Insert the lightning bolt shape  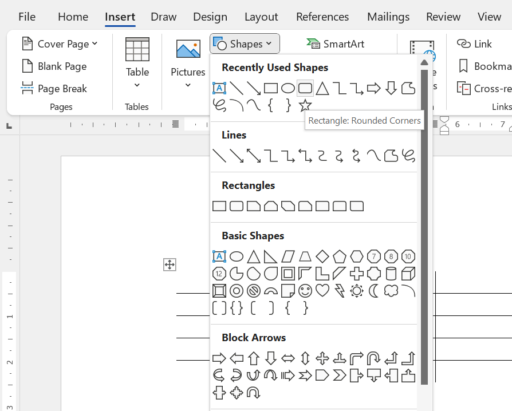[340, 291]
